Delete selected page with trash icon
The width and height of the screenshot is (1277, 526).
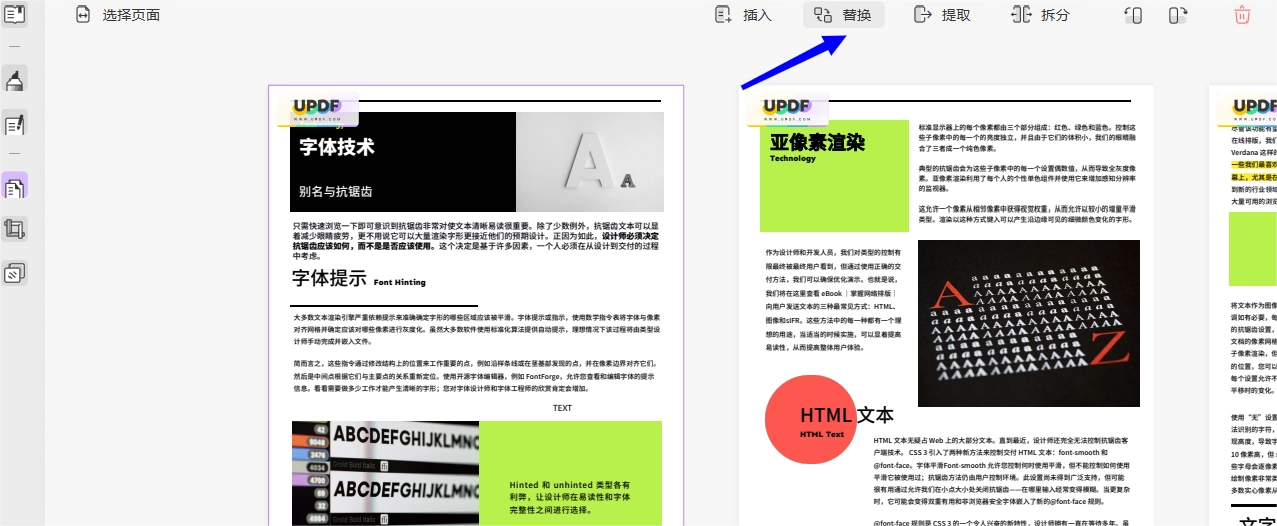click(1242, 15)
